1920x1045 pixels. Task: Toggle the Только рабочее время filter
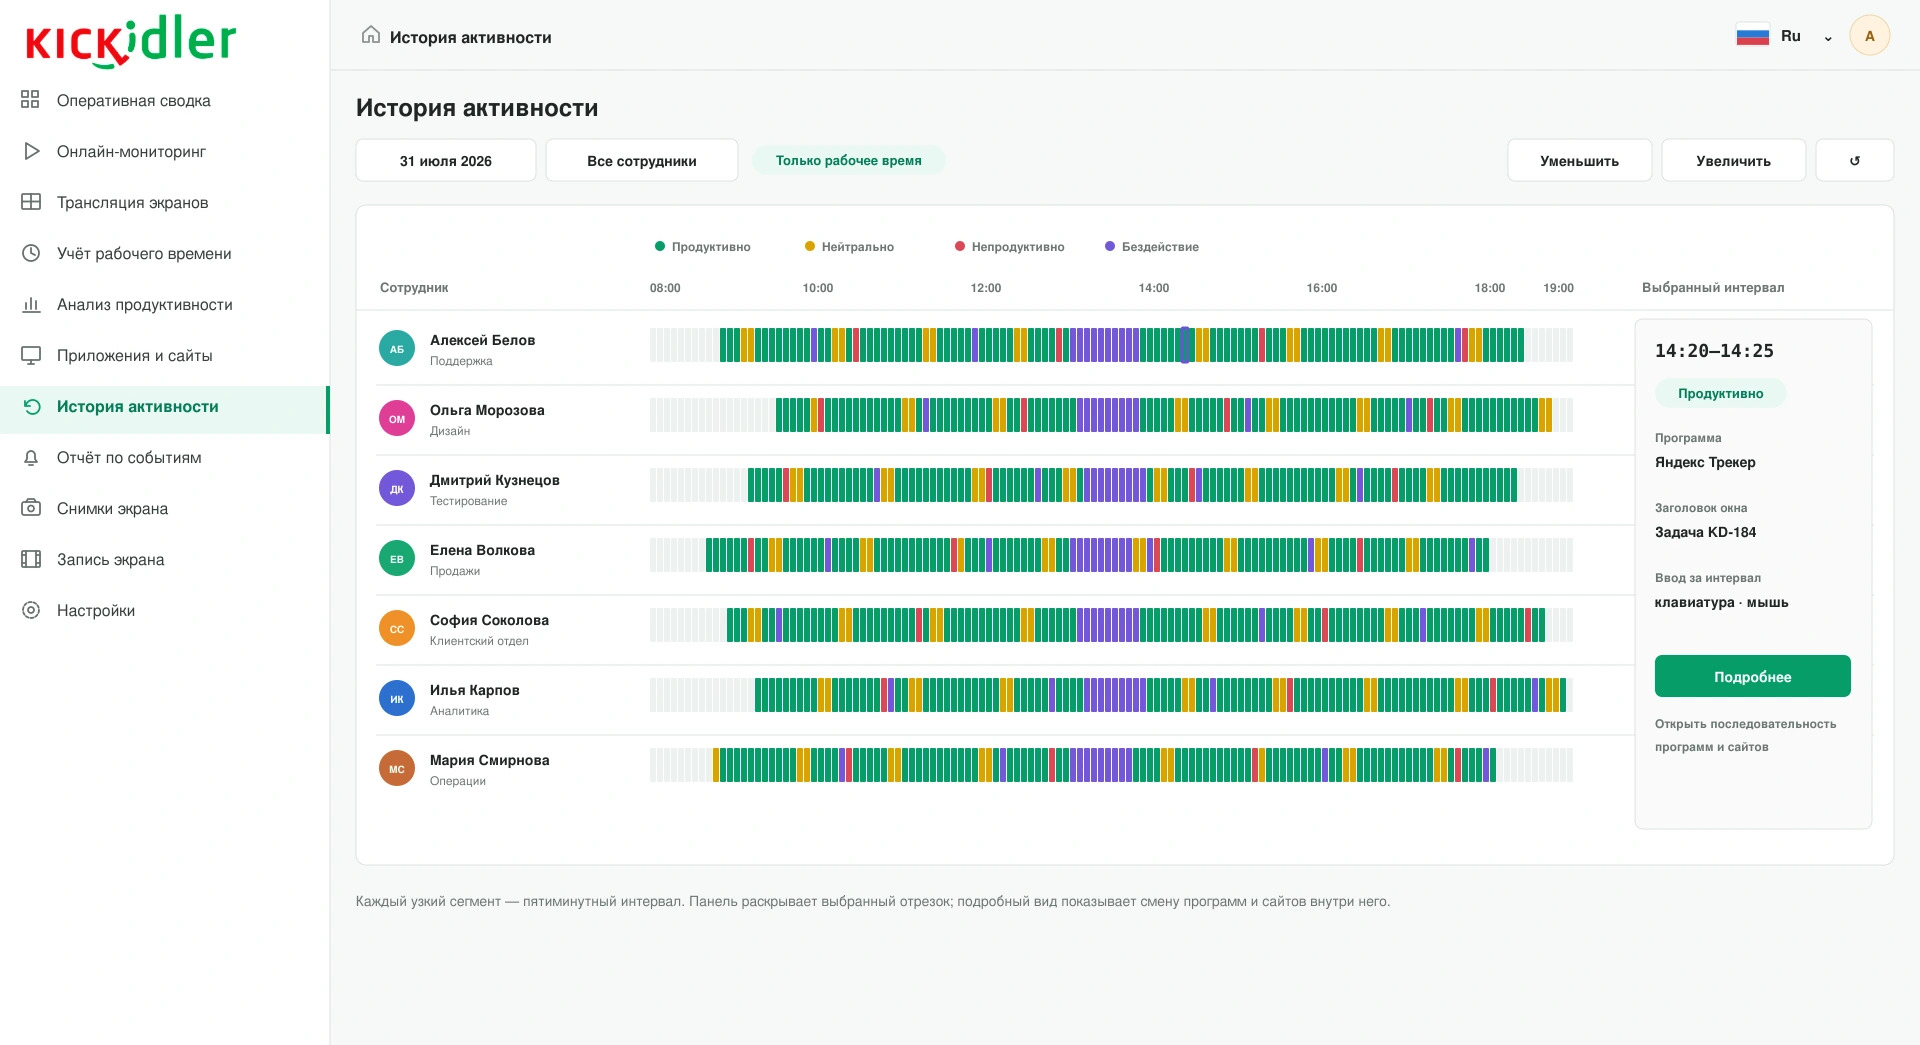pos(848,160)
